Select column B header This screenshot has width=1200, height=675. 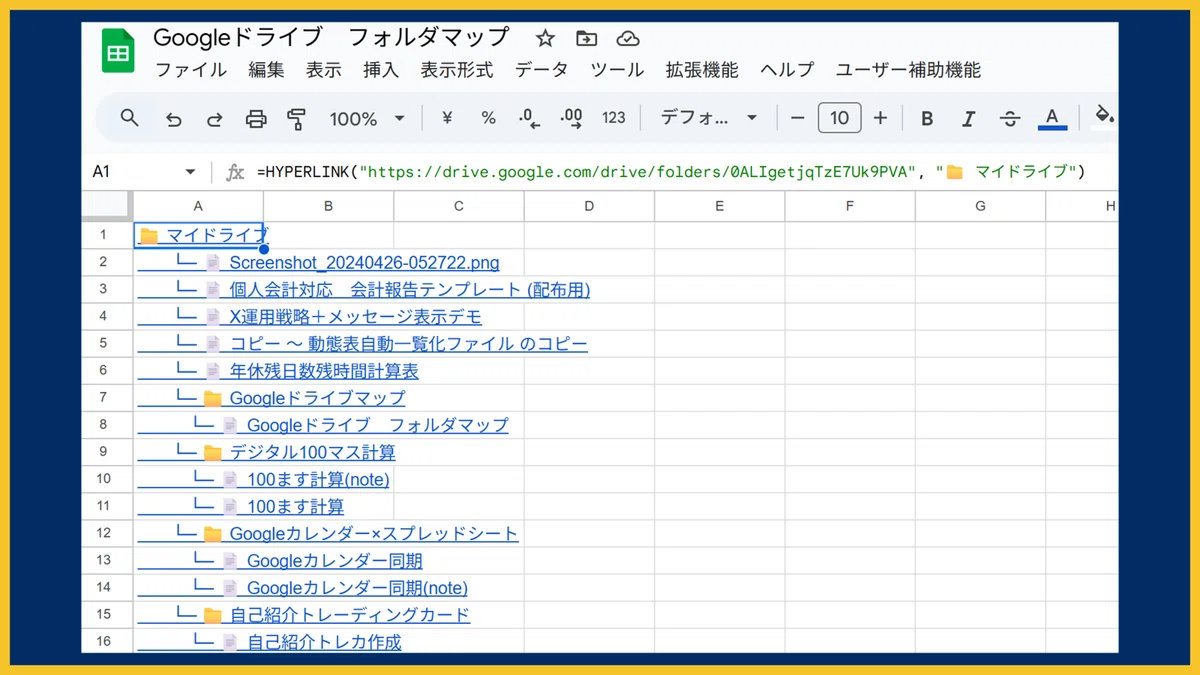[x=329, y=206]
